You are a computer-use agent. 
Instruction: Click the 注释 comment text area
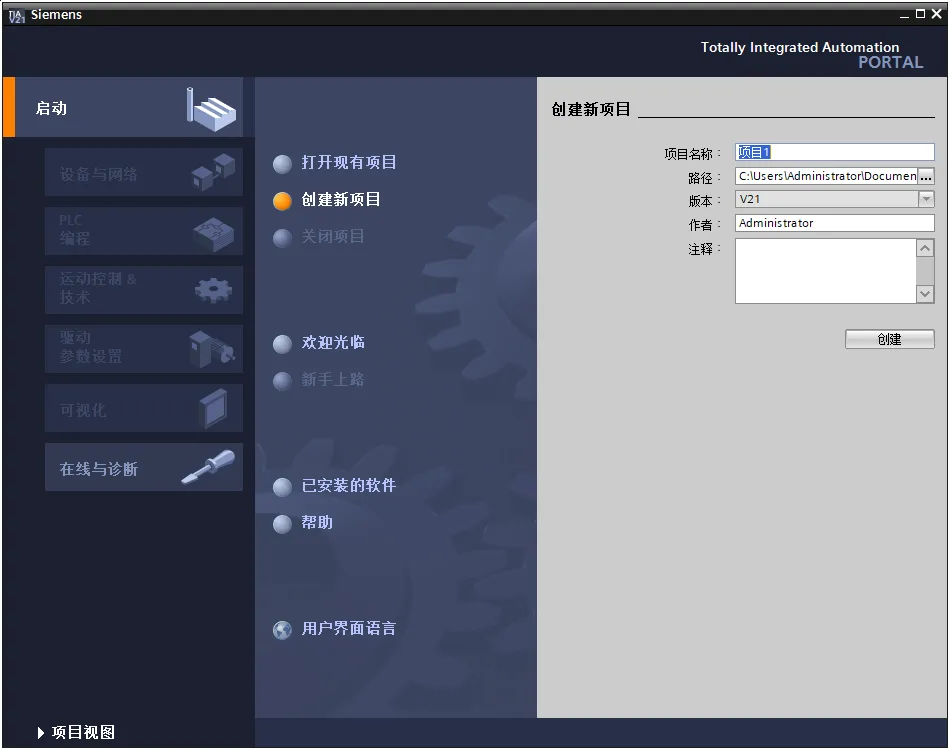(x=825, y=271)
